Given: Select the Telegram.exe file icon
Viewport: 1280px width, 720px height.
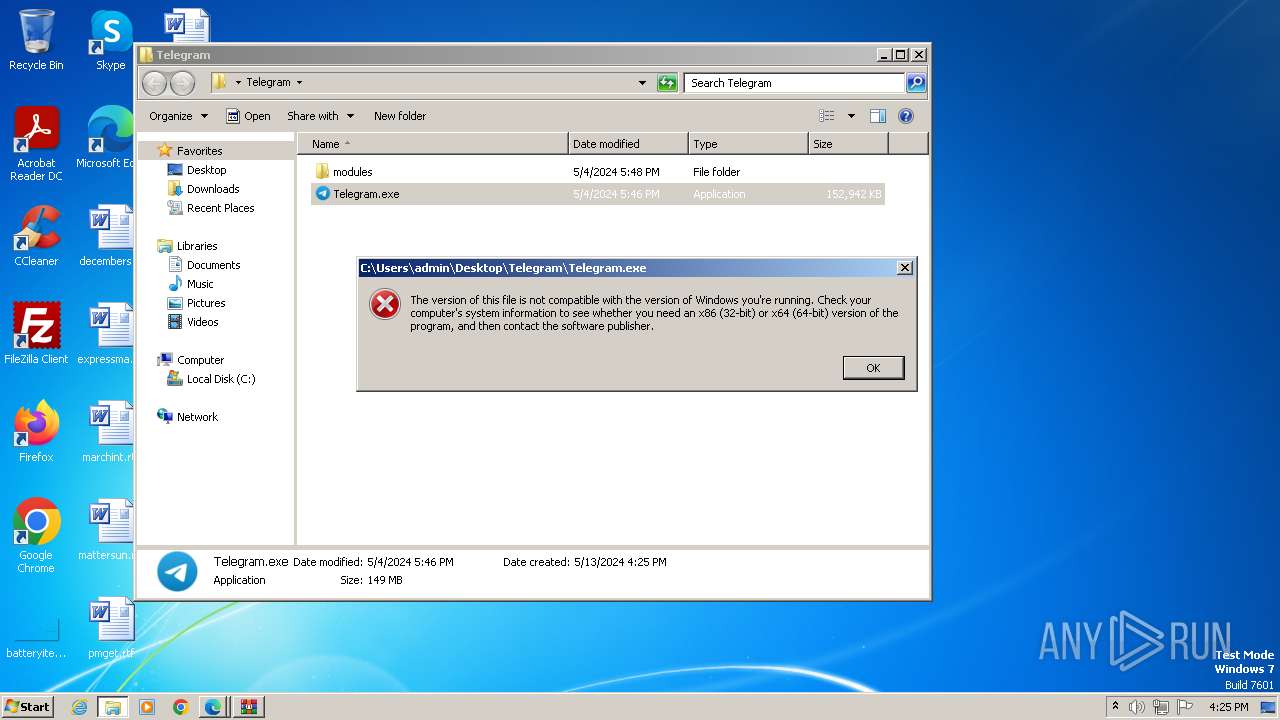Looking at the screenshot, I should click(322, 194).
